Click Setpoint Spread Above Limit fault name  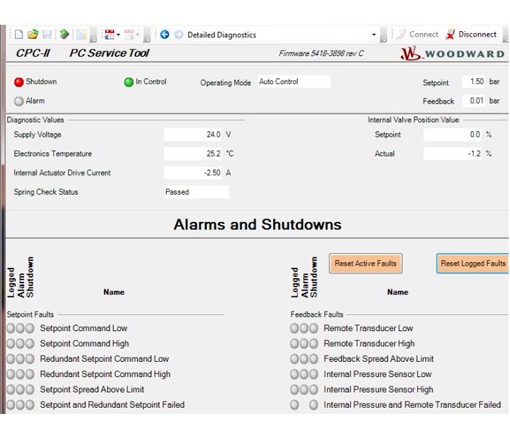[x=92, y=389]
